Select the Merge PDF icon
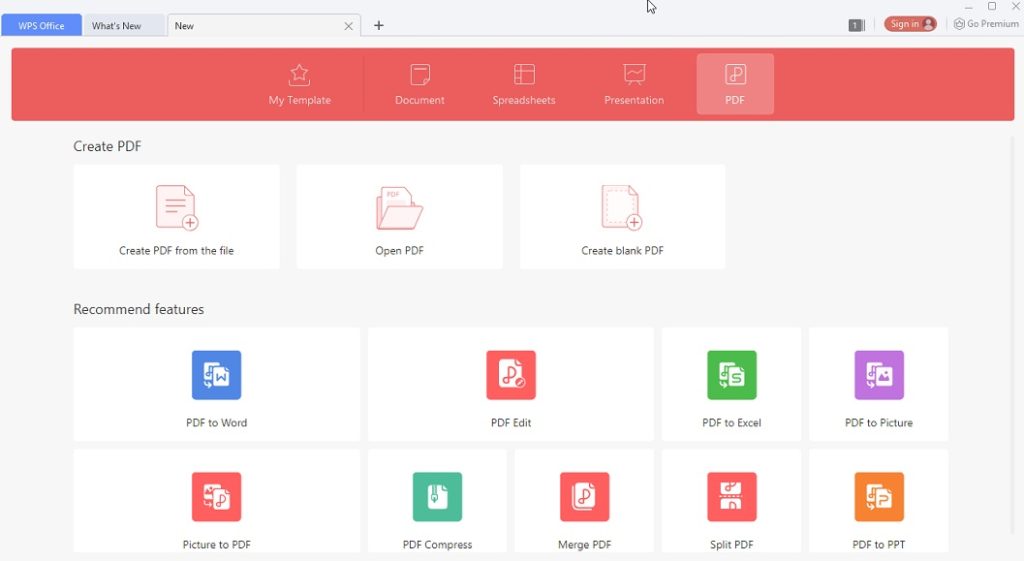Viewport: 1024px width, 561px height. click(584, 497)
